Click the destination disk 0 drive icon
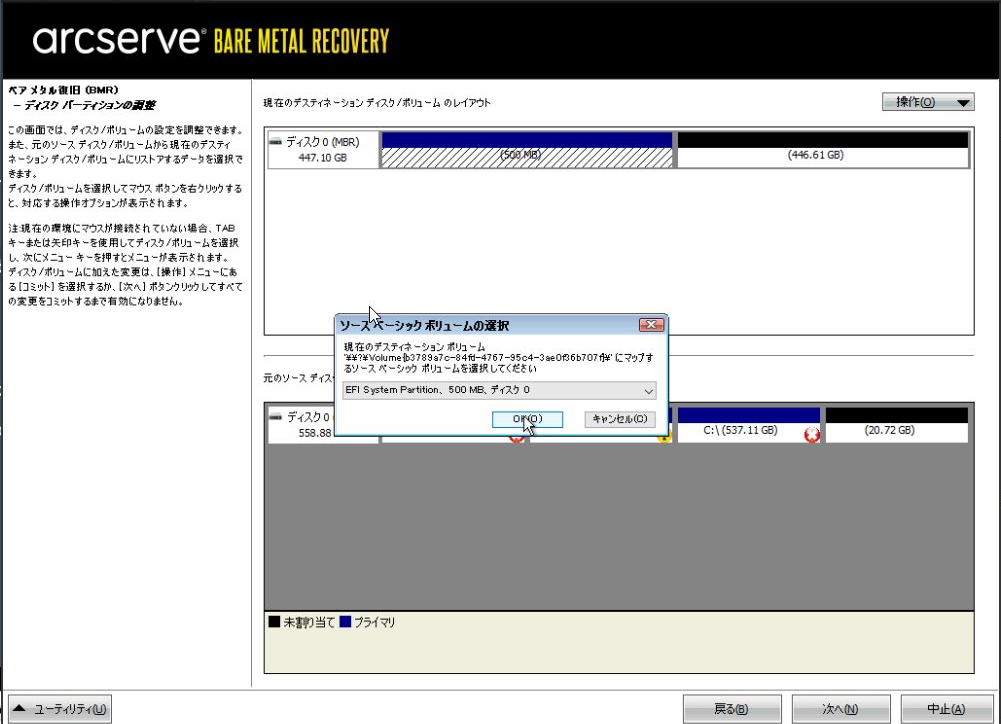 pyautogui.click(x=275, y=142)
